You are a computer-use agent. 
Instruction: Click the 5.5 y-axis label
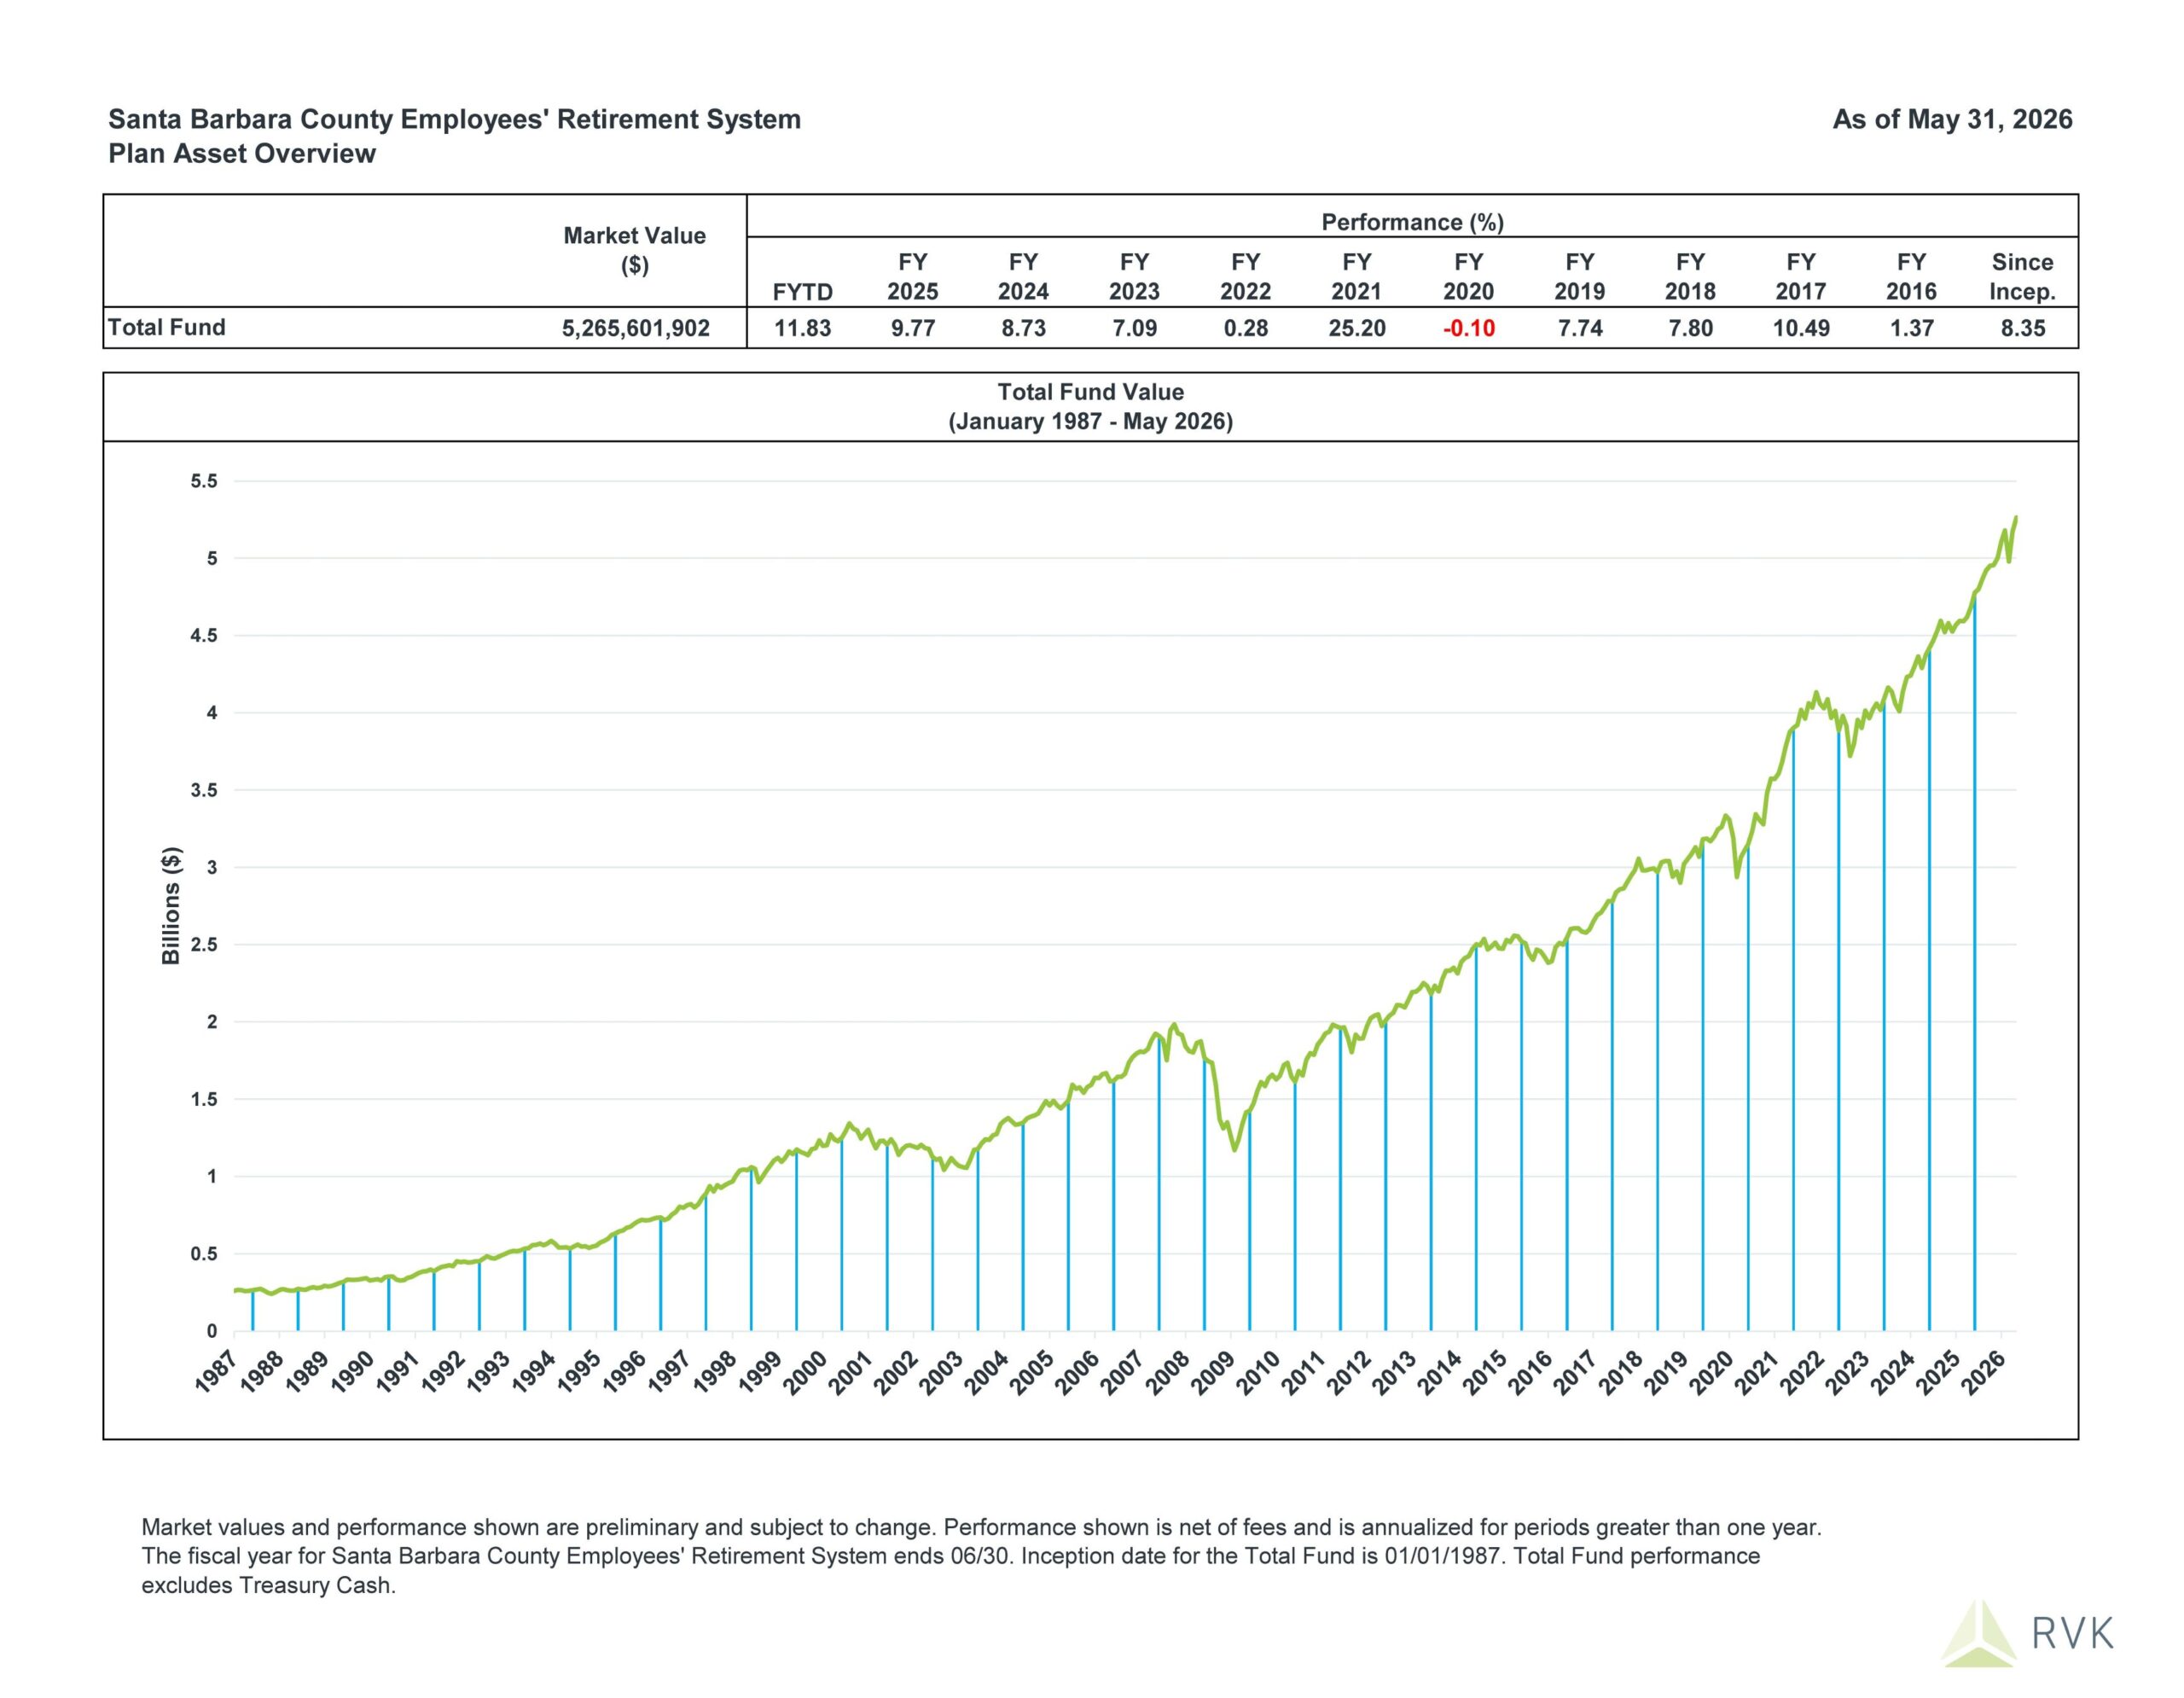pyautogui.click(x=204, y=481)
